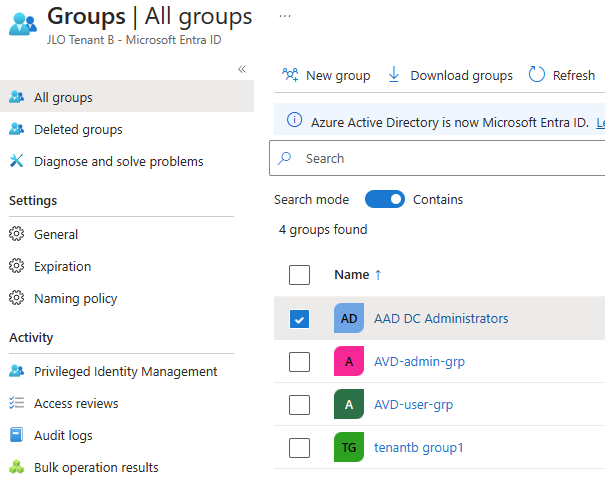The width and height of the screenshot is (605, 483).
Task: Click the New group people icon
Action: point(290,74)
